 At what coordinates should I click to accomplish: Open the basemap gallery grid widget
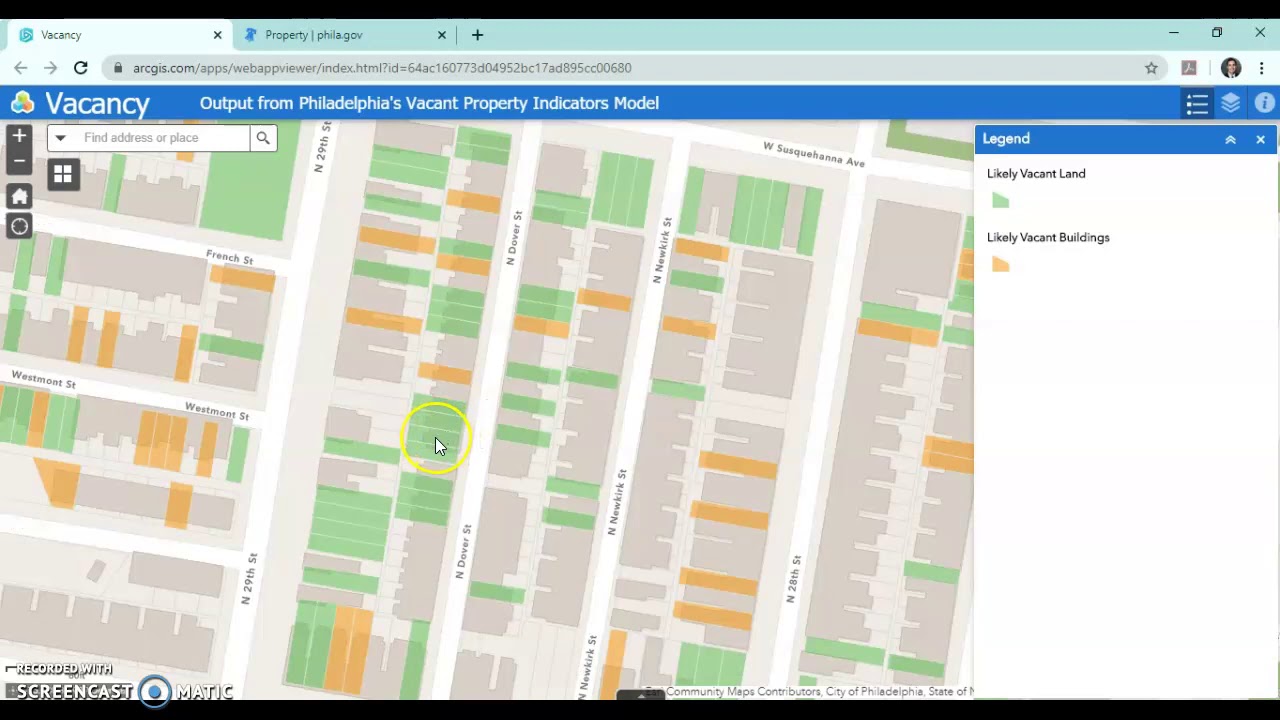(63, 175)
